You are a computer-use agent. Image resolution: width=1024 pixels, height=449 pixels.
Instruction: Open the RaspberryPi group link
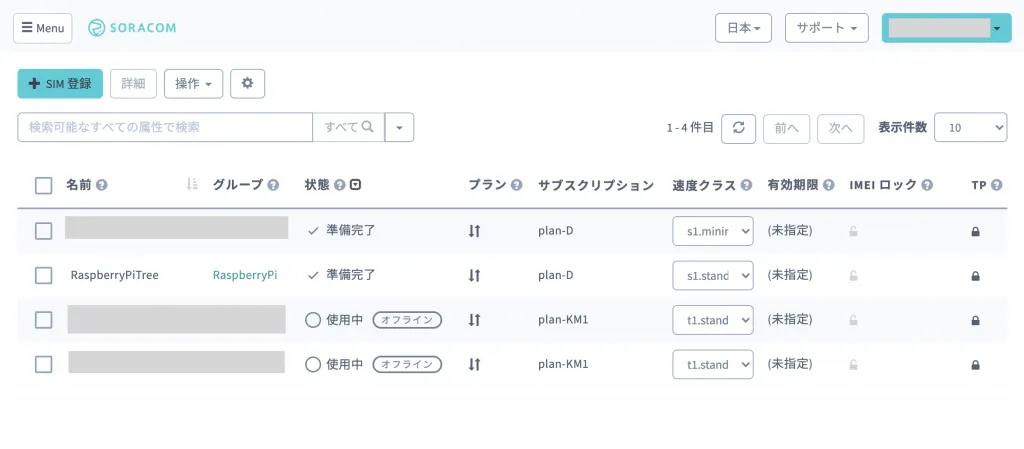[245, 275]
